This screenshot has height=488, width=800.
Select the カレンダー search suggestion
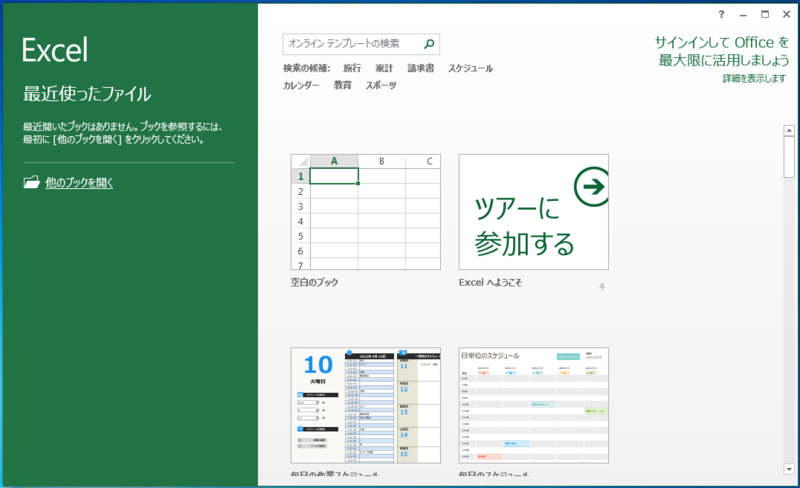click(x=301, y=85)
